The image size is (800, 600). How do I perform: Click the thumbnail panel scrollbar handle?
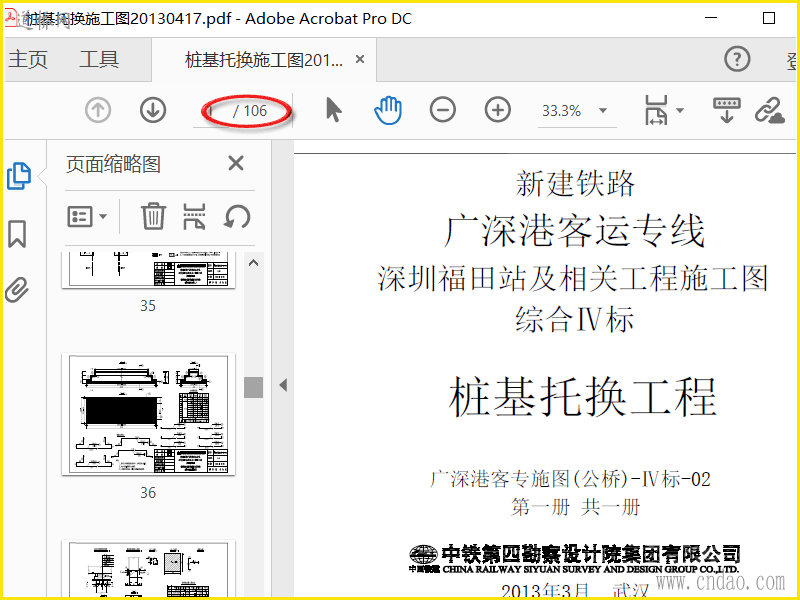click(254, 387)
